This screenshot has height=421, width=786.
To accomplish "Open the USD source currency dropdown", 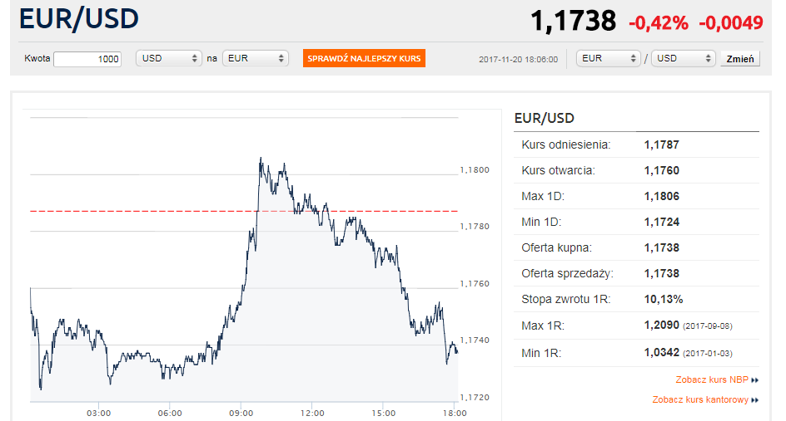I will [168, 59].
